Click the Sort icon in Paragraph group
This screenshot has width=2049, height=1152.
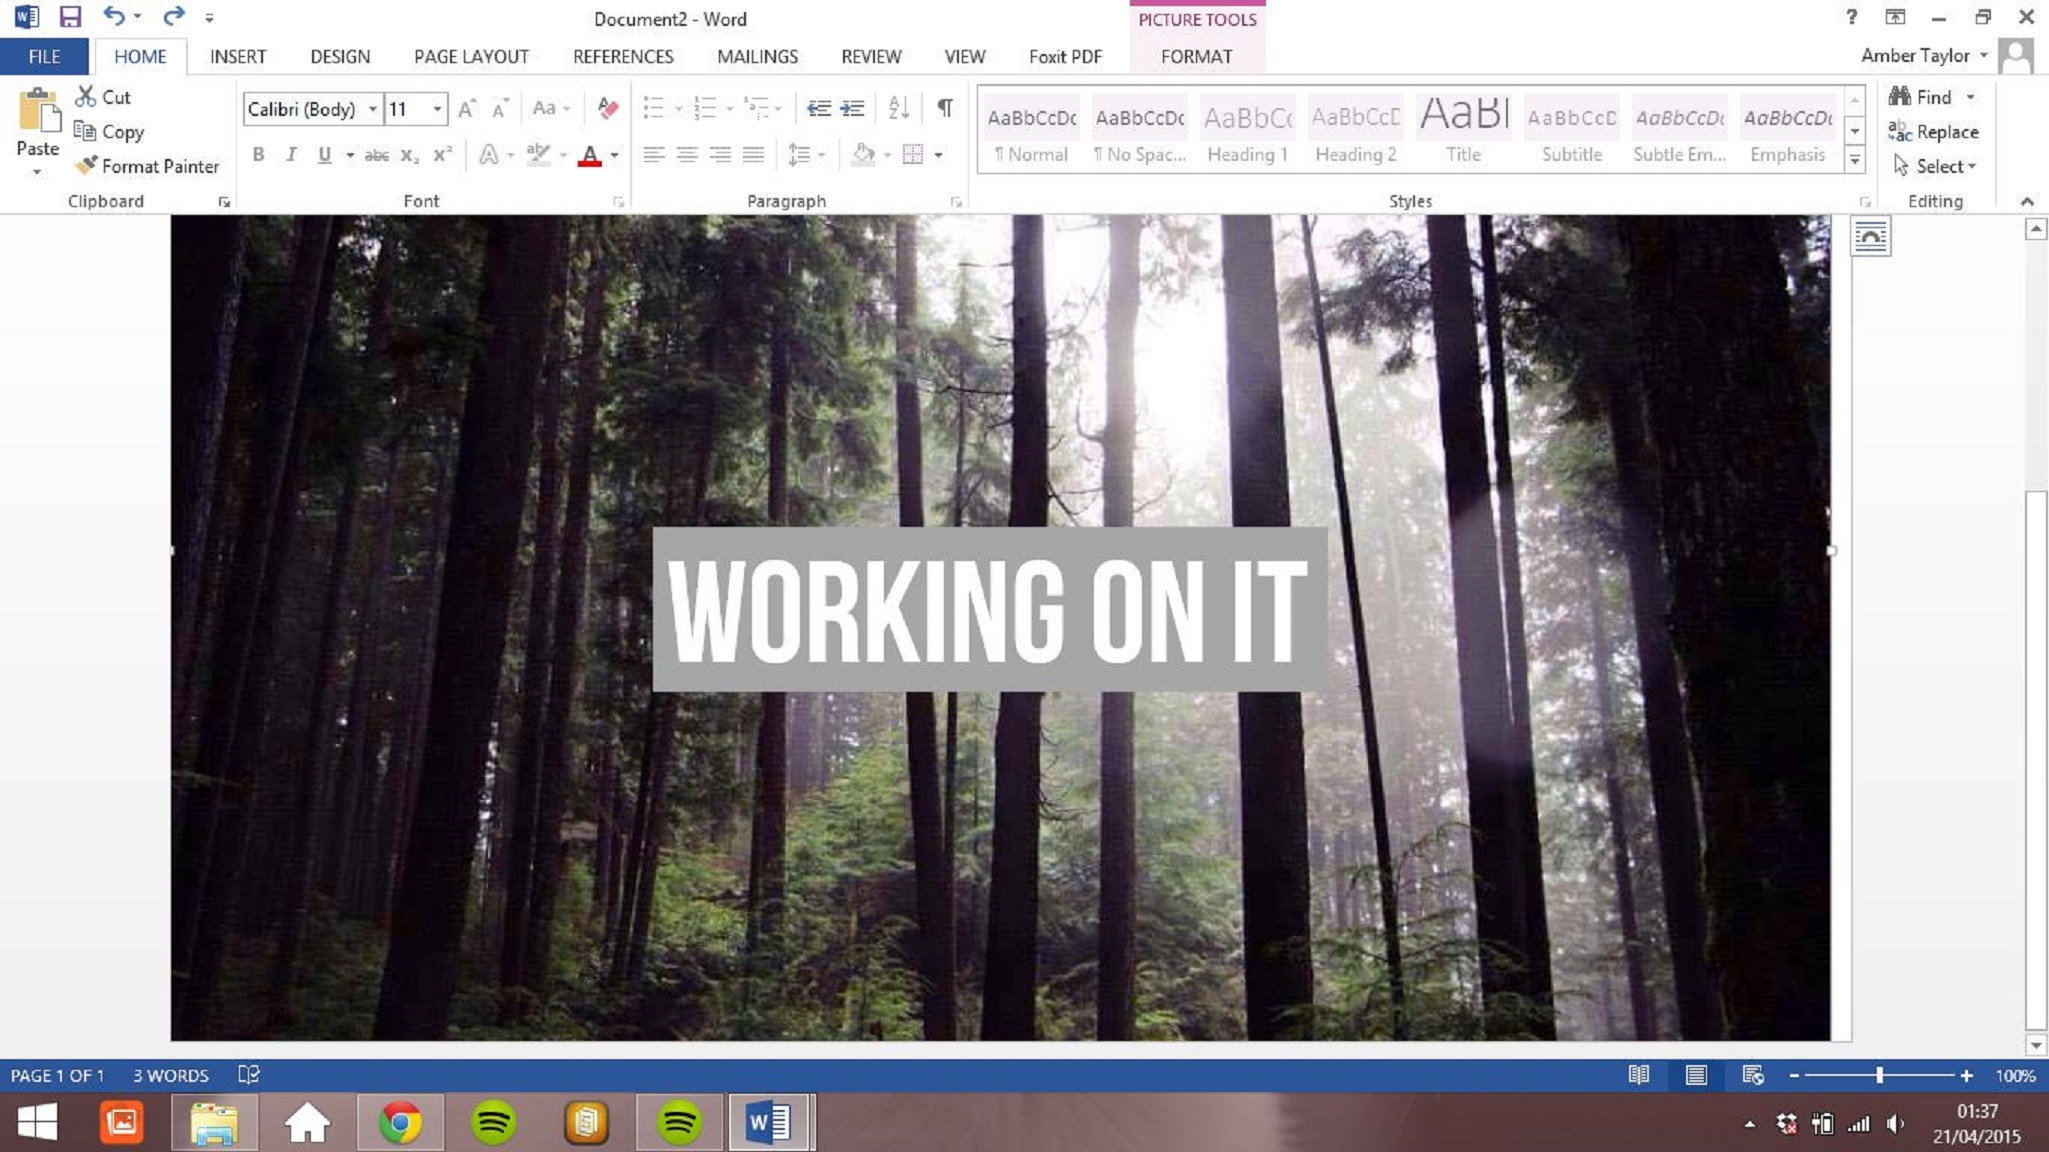point(898,108)
